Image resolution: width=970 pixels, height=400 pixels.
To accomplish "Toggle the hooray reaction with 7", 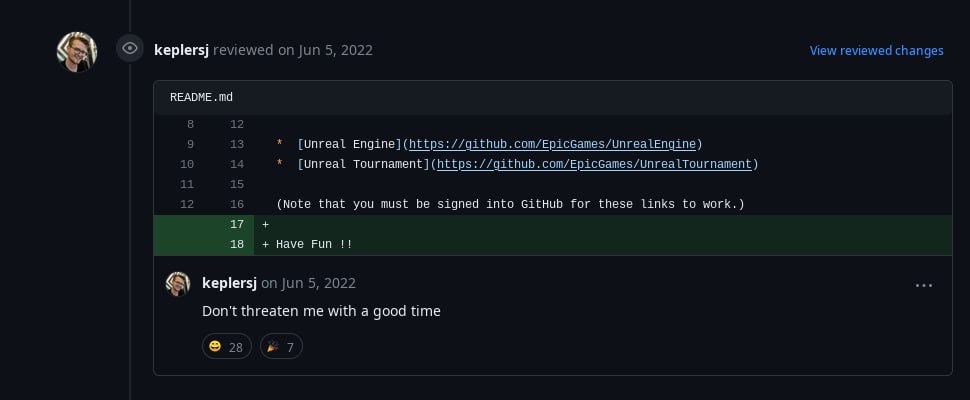I will (281, 346).
